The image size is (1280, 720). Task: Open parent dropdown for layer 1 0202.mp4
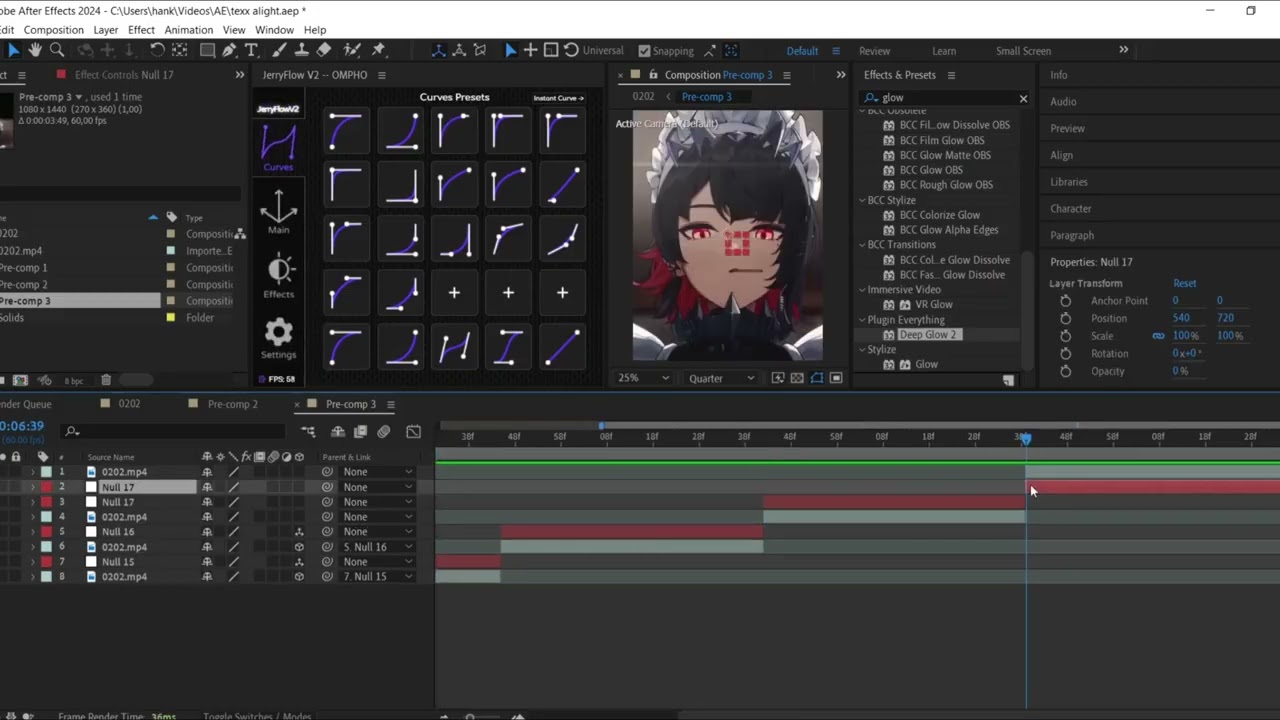377,472
